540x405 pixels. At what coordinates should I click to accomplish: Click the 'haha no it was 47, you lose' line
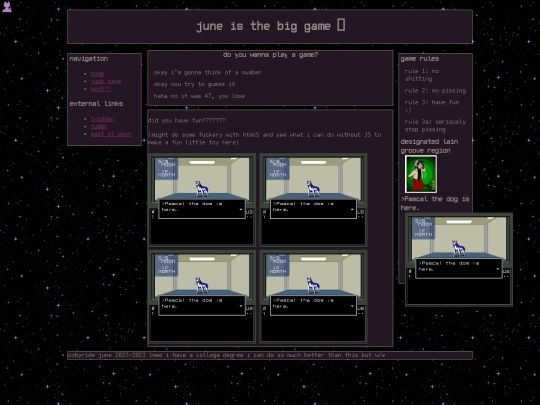[x=199, y=96]
